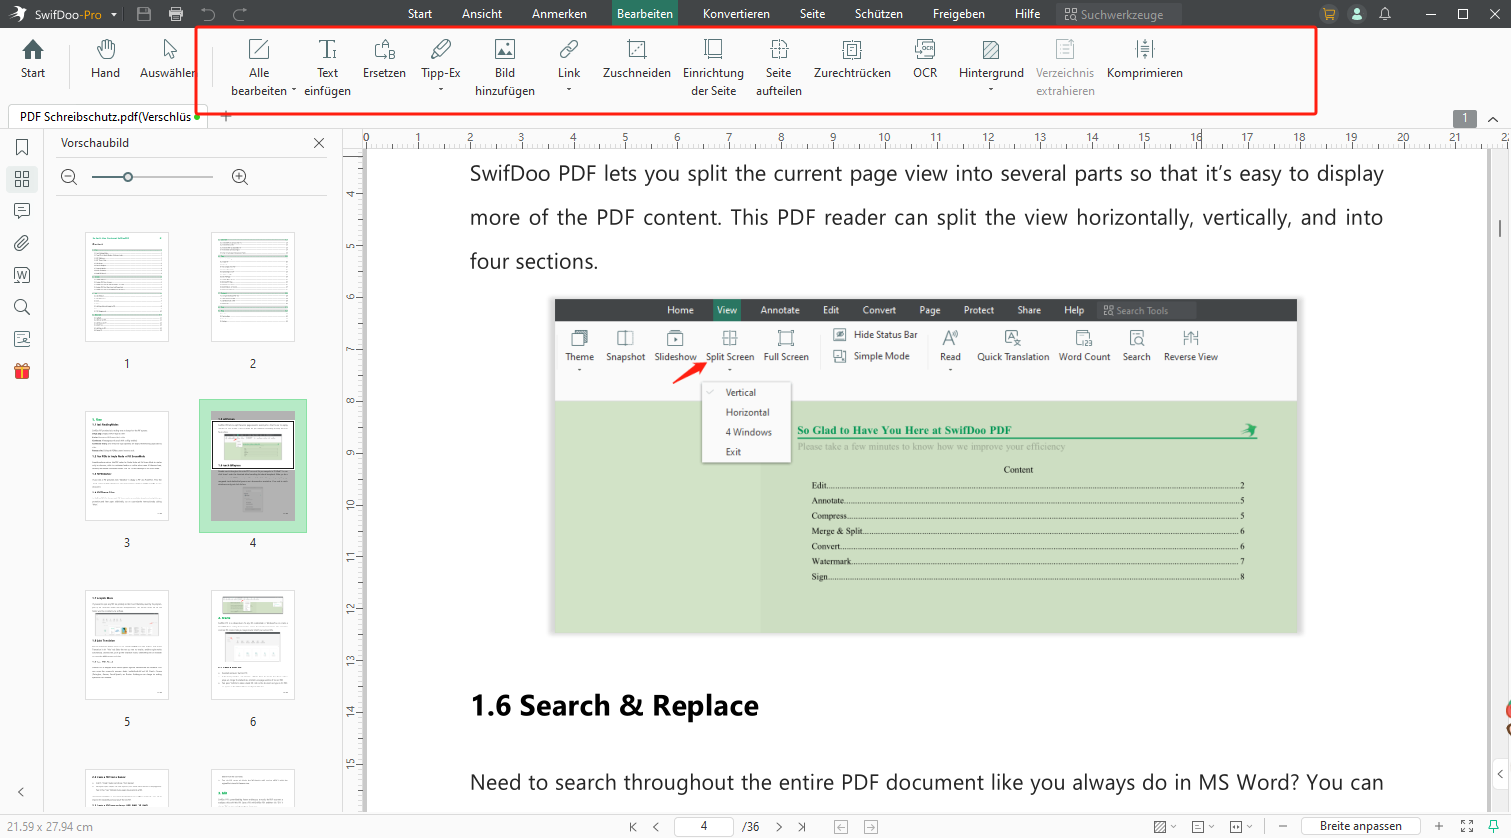Add a new tab with plus button
Viewport: 1511px width, 838px height.
click(x=226, y=116)
